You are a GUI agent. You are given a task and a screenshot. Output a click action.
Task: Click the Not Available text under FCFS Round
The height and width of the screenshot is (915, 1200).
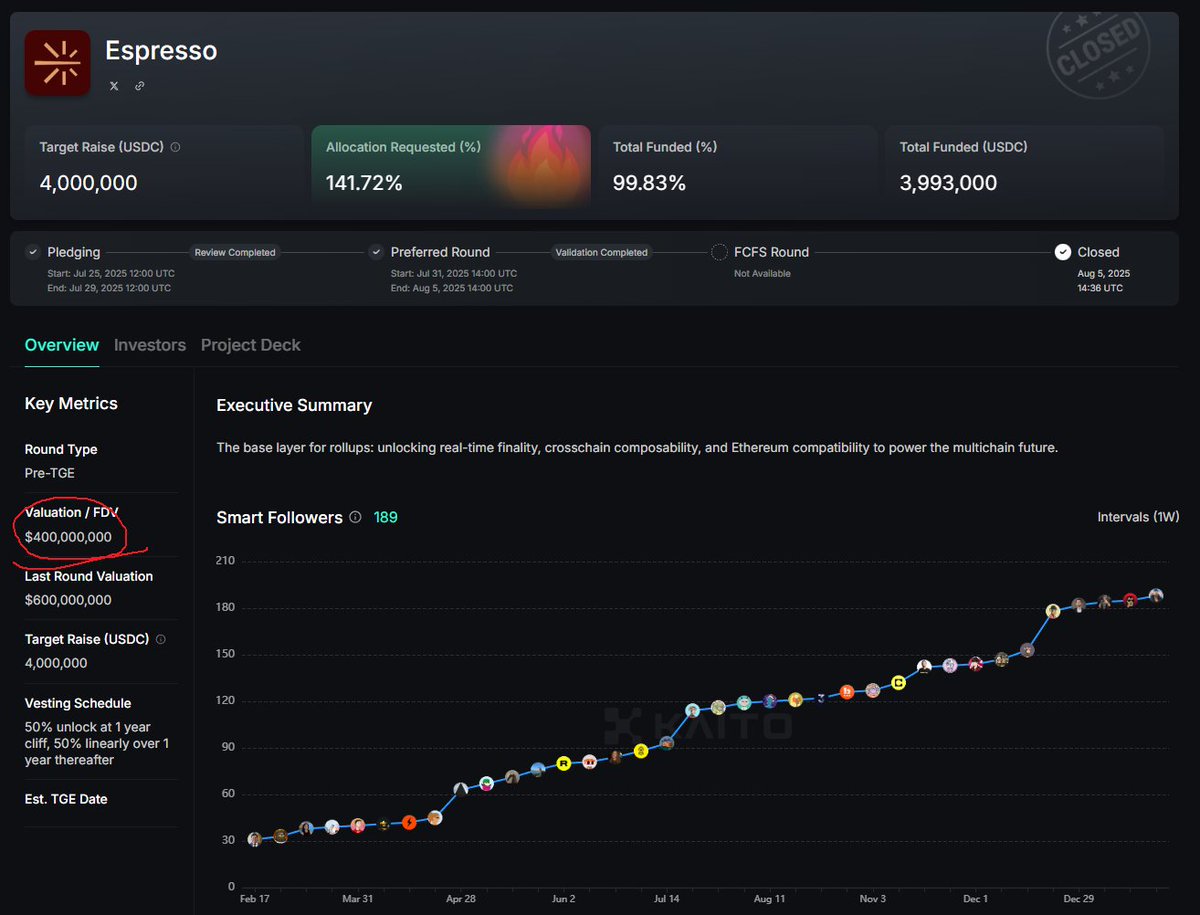click(x=762, y=273)
